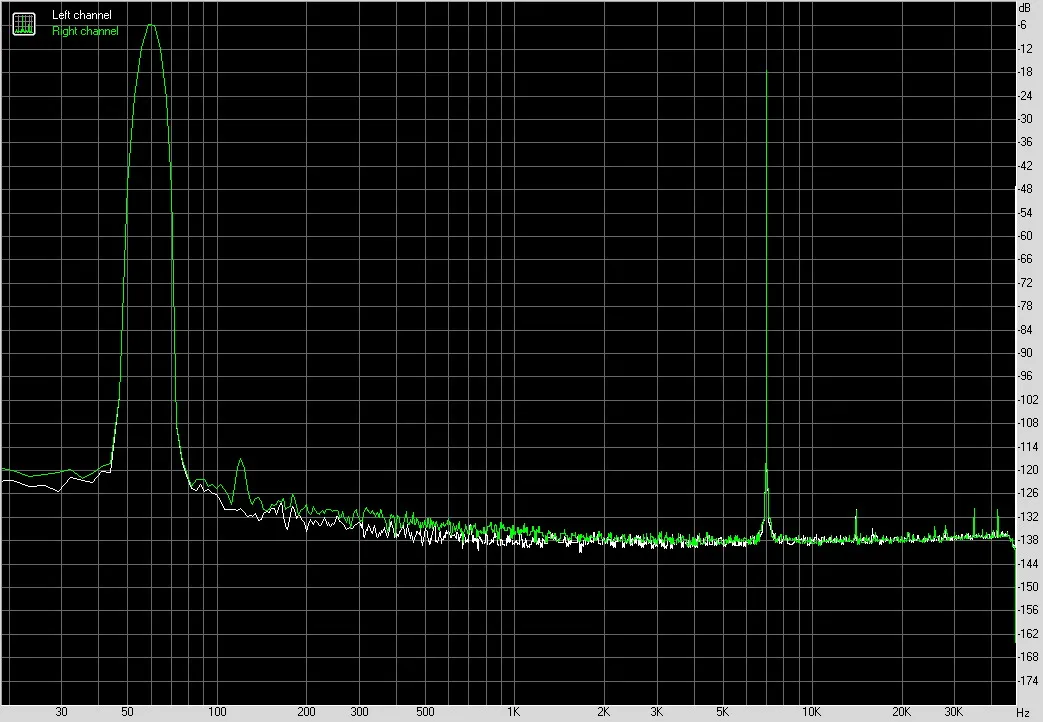Click the 10K frequency label
This screenshot has width=1043, height=722.
(811, 712)
